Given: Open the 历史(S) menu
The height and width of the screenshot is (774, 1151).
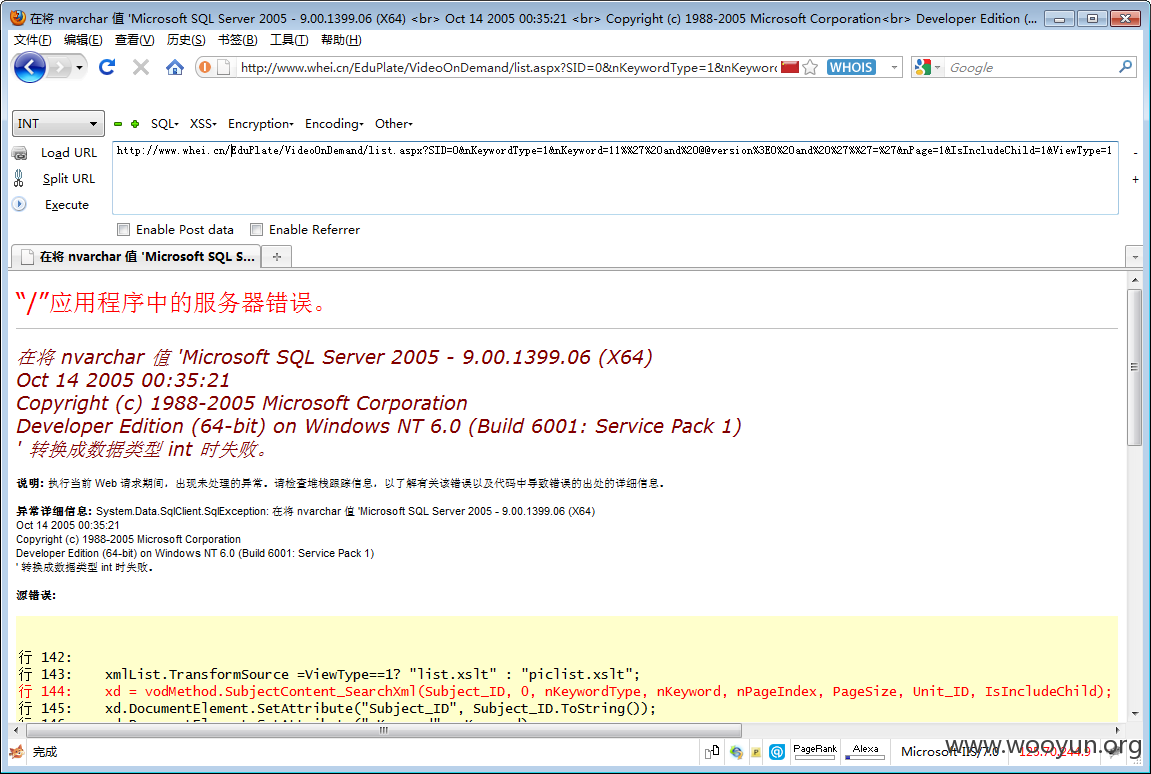Looking at the screenshot, I should 186,40.
